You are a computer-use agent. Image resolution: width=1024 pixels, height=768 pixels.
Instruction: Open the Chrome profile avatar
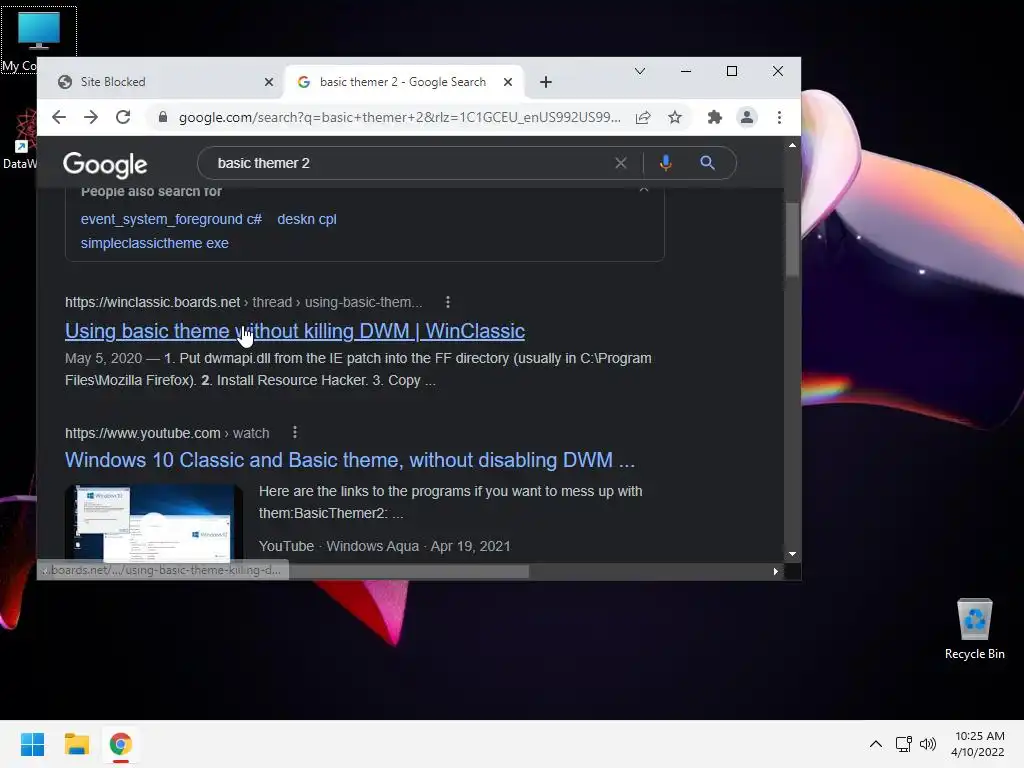click(x=746, y=118)
